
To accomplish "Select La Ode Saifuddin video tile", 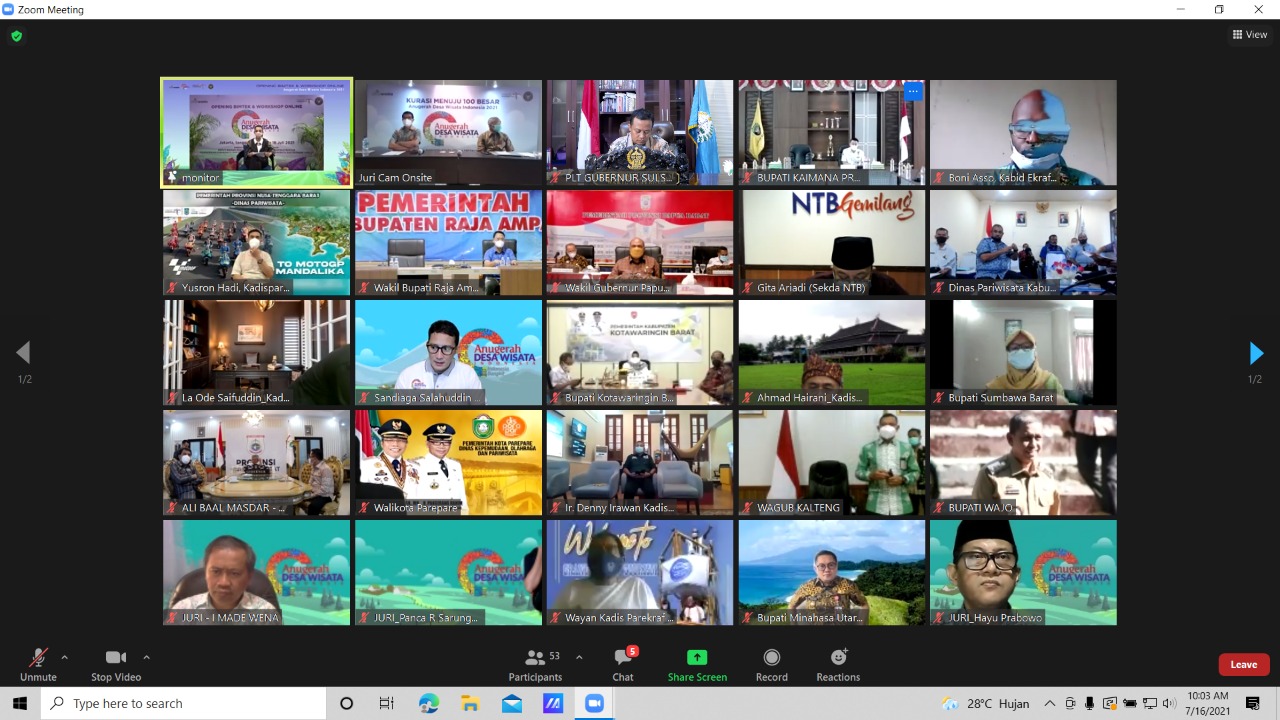I will pyautogui.click(x=257, y=353).
